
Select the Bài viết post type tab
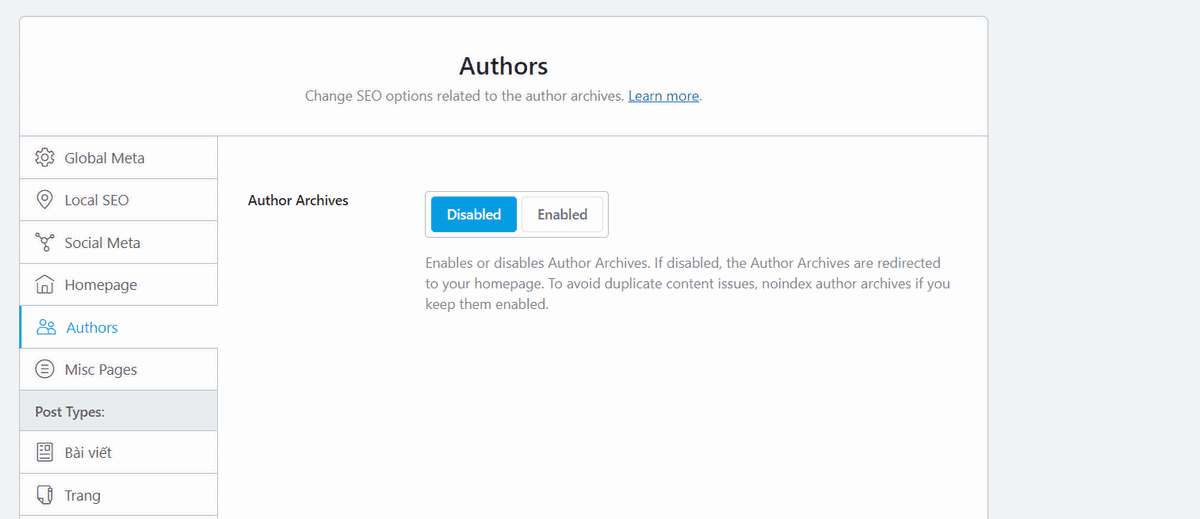click(88, 453)
